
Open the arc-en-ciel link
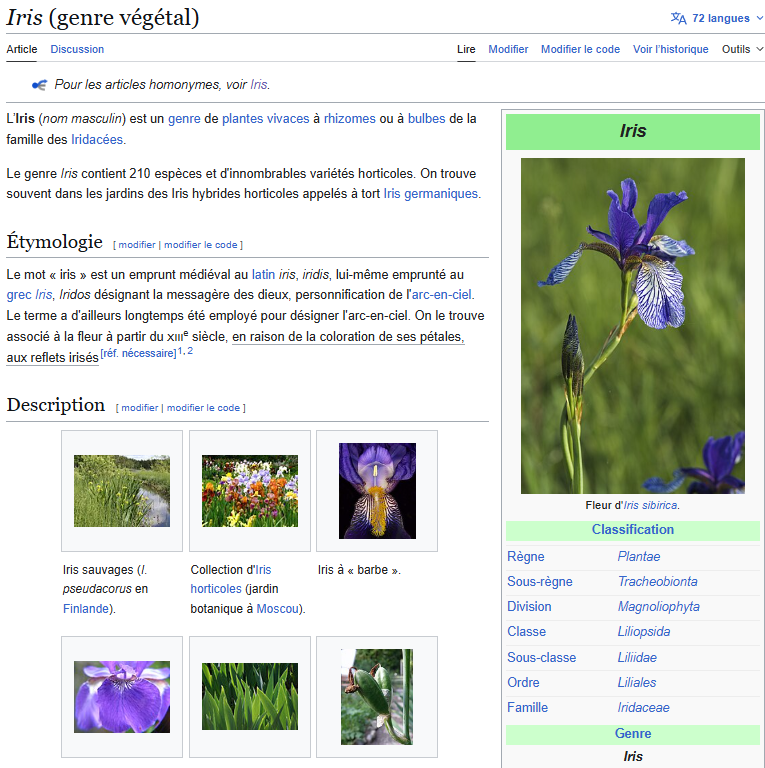(441, 294)
